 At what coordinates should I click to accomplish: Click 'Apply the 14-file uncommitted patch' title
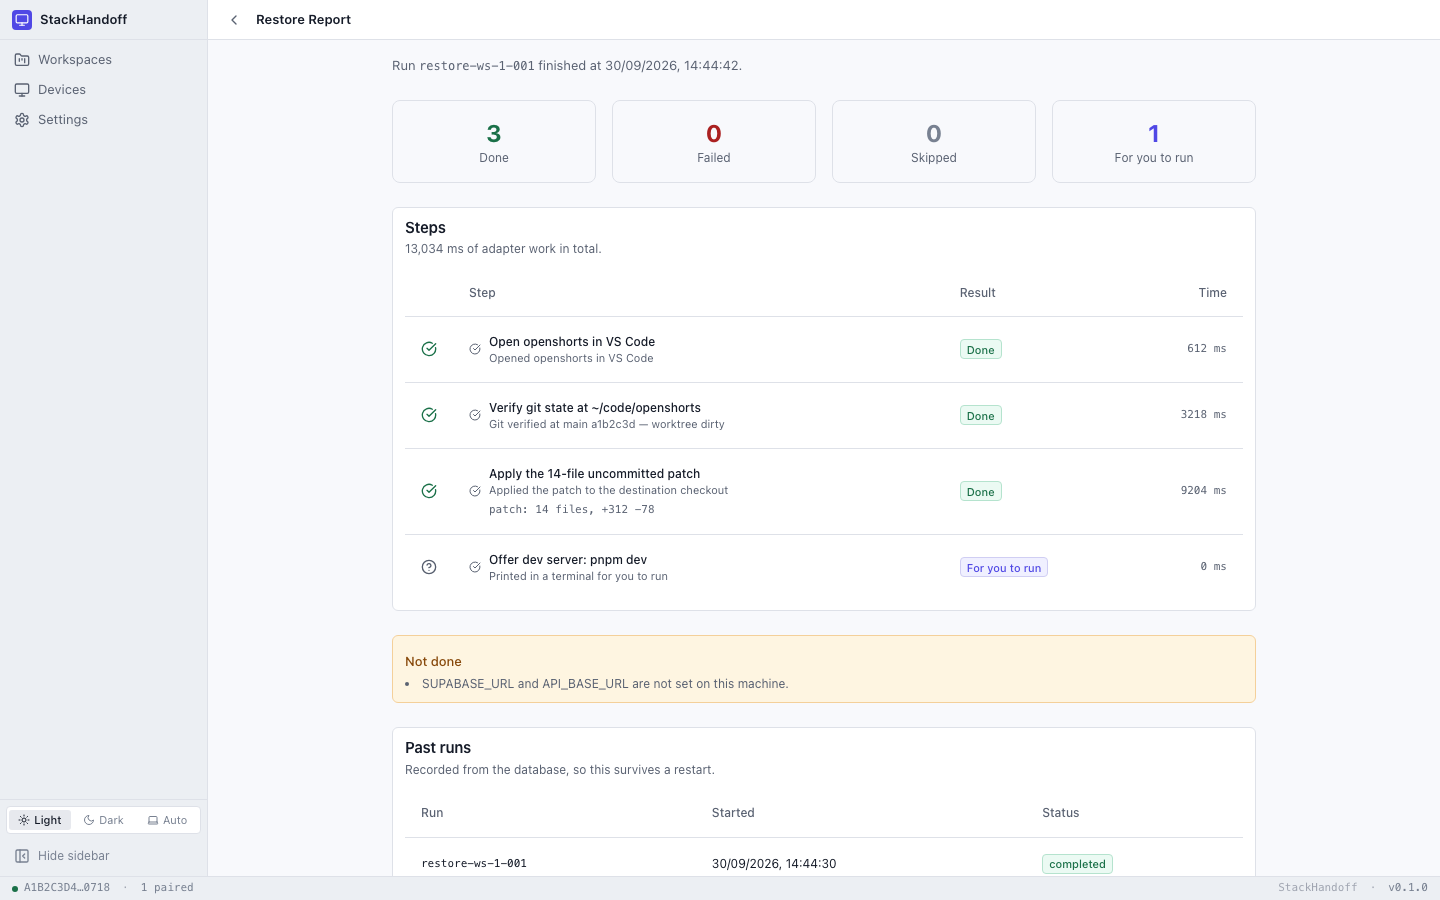pos(594,474)
